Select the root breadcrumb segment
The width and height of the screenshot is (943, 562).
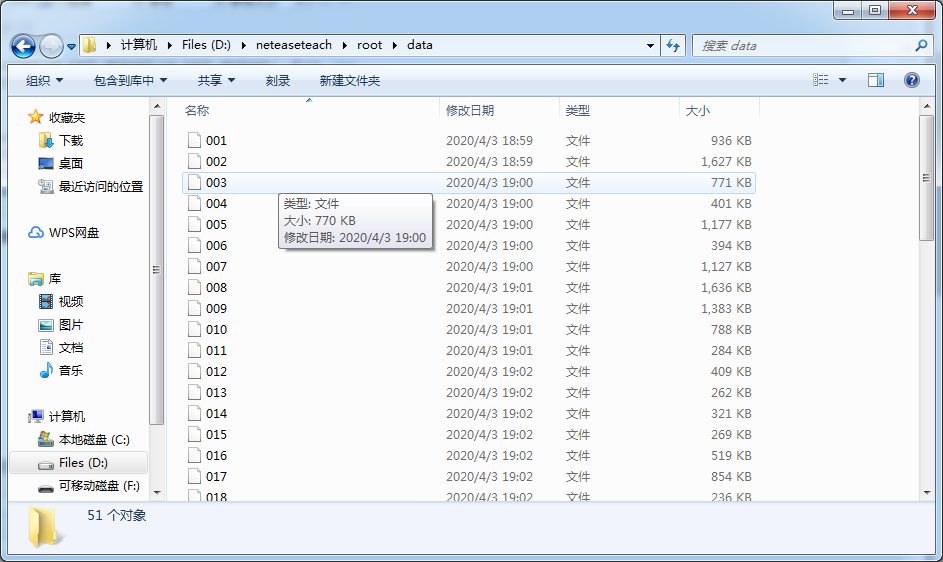click(369, 45)
